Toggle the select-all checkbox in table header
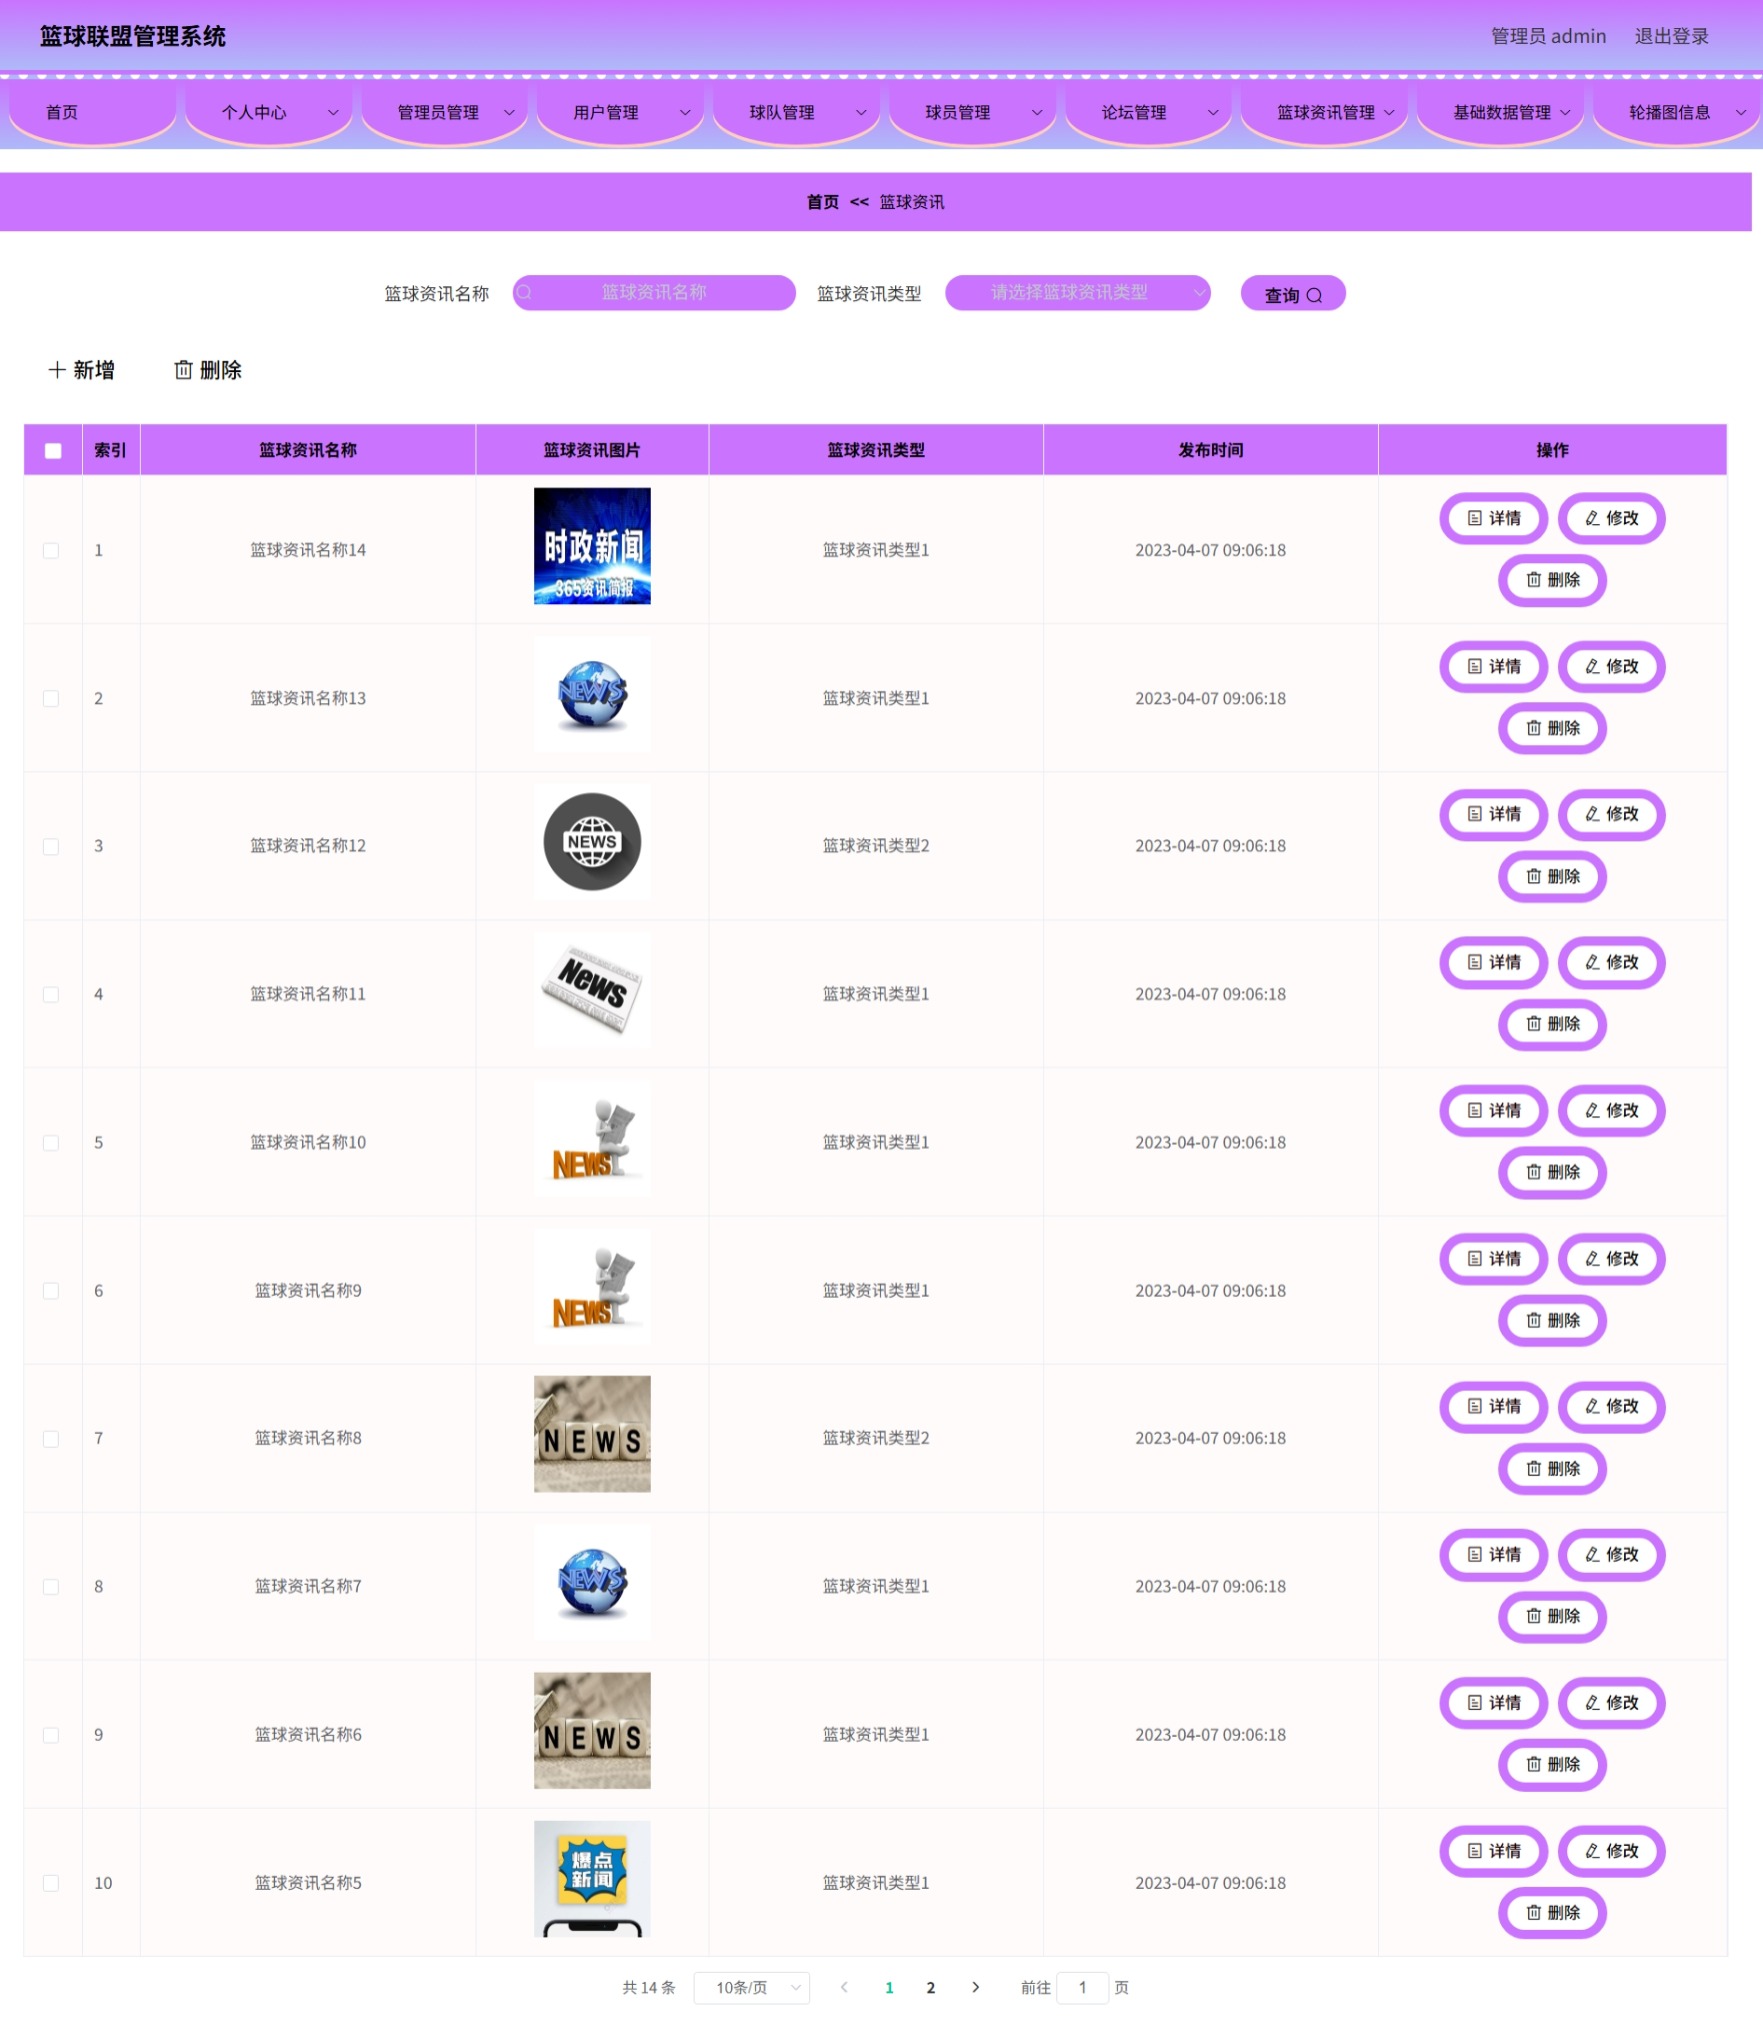 click(x=53, y=451)
